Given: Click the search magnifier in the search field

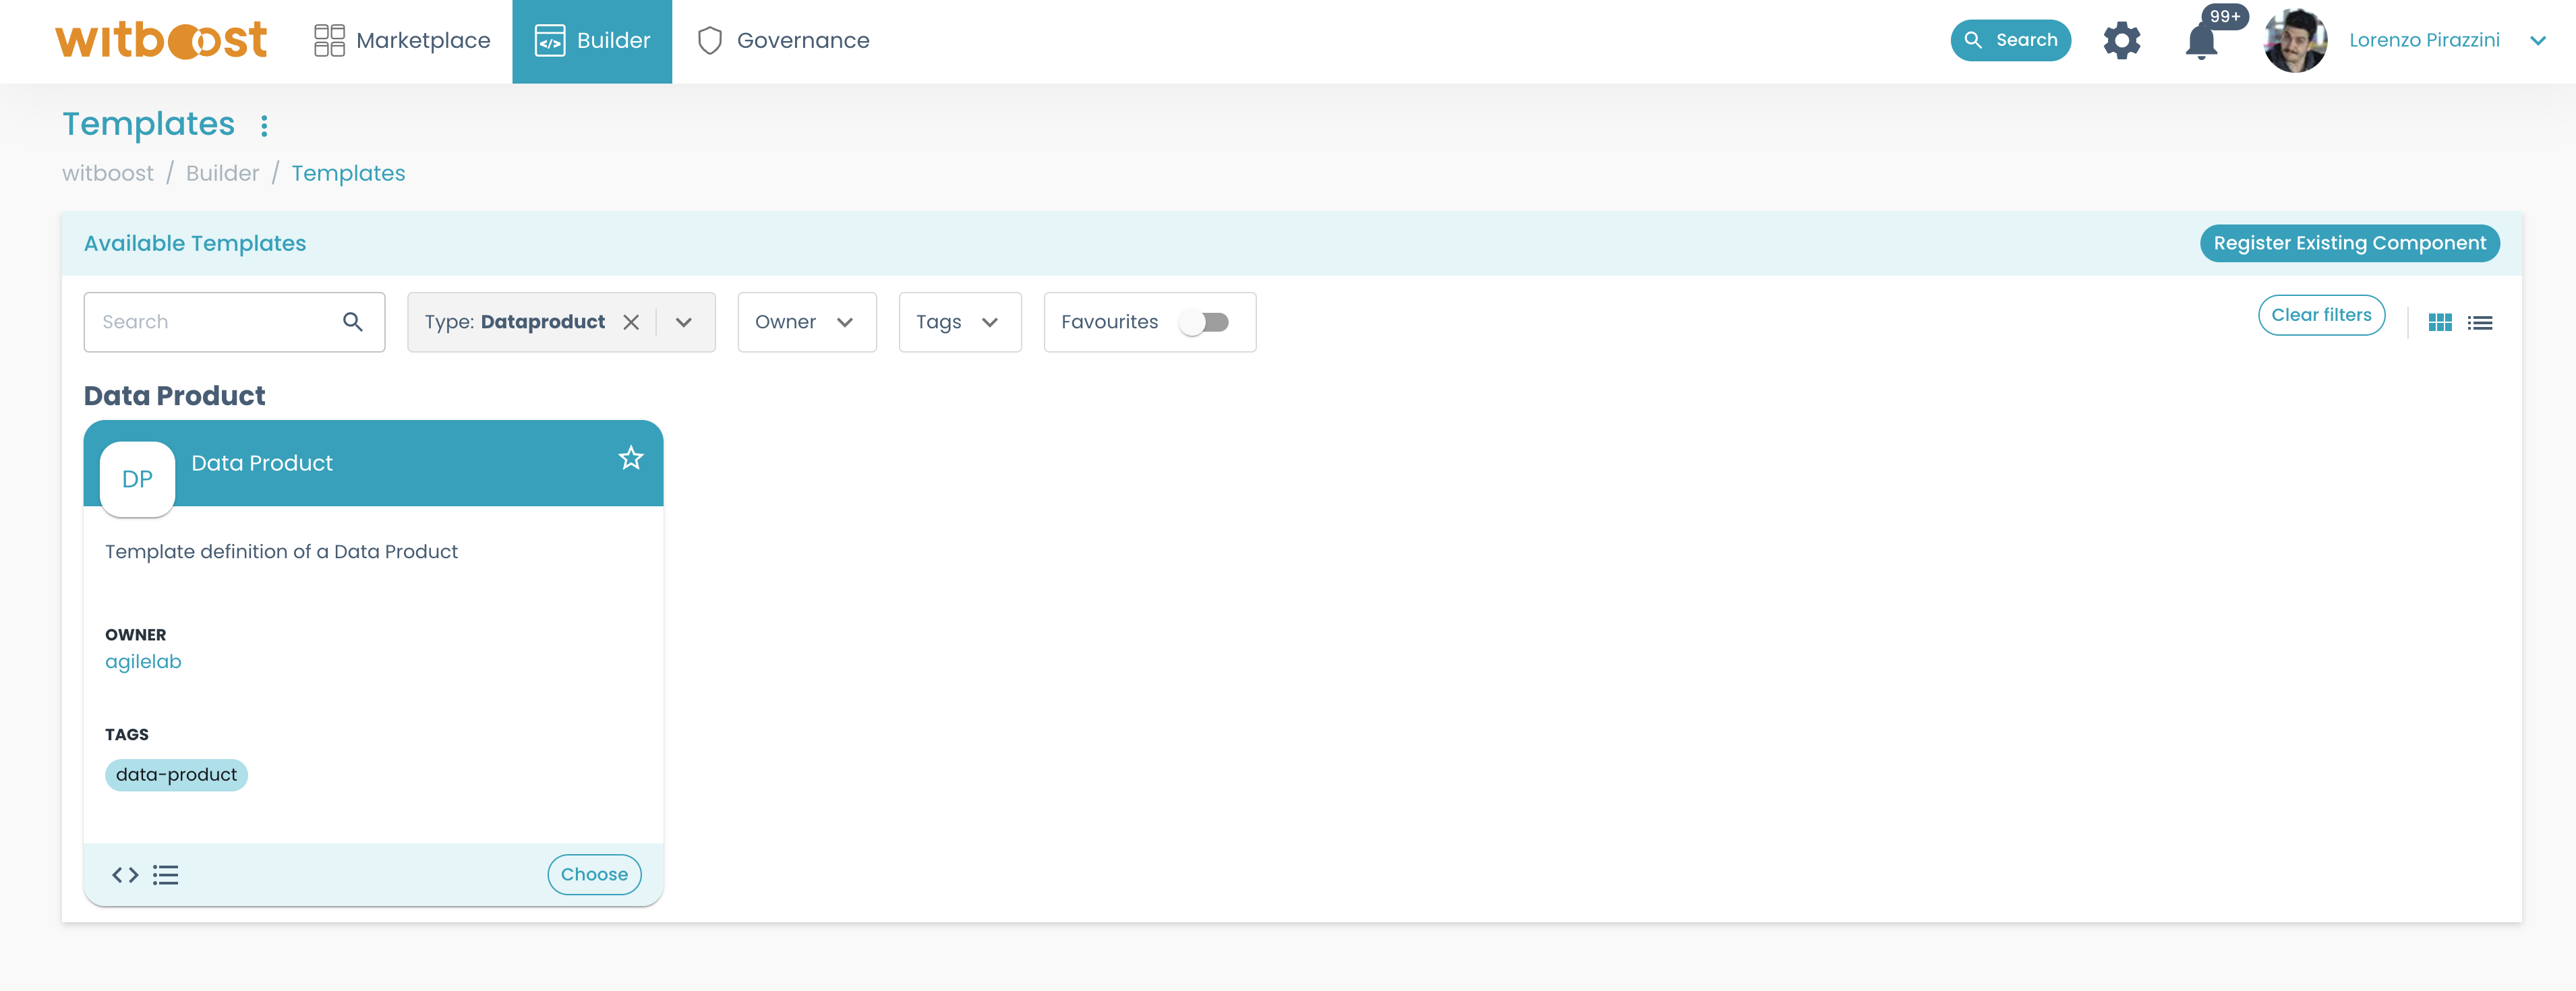Looking at the screenshot, I should tap(353, 321).
